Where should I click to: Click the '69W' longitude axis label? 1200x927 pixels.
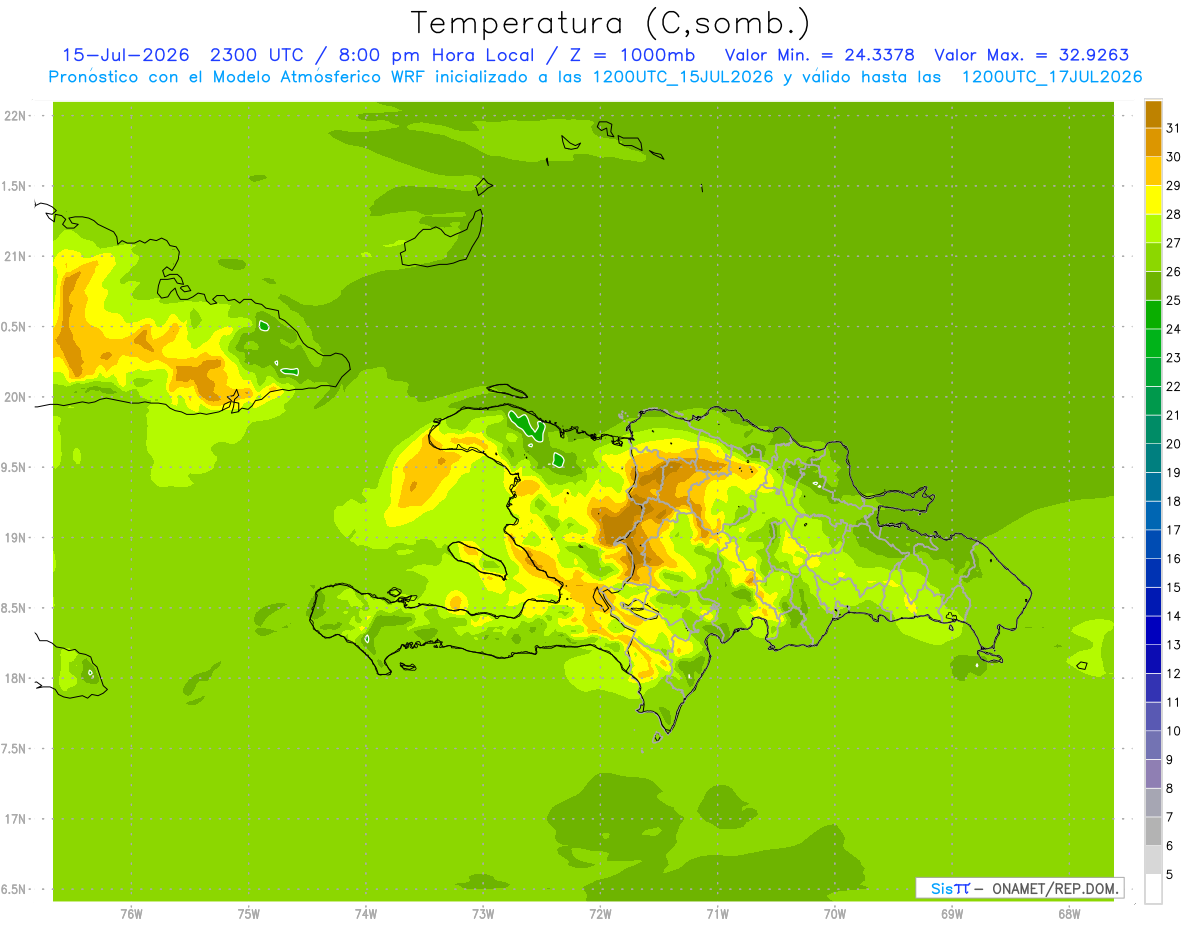[952, 915]
